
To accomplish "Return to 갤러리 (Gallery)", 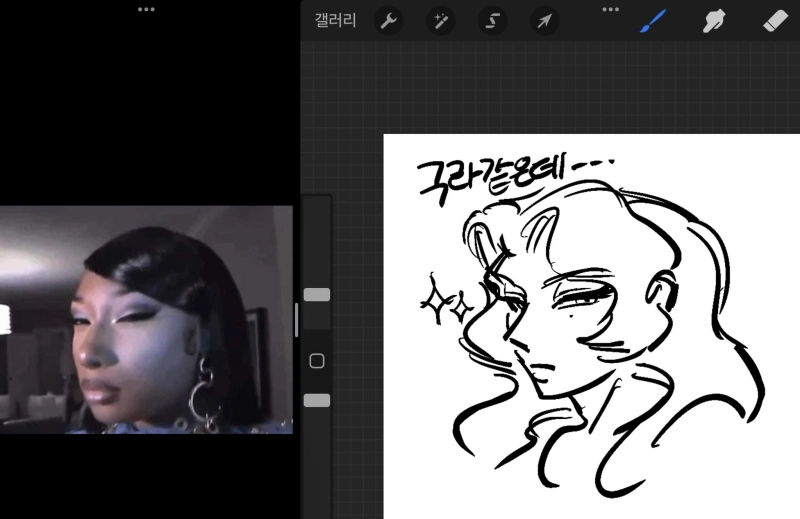I will tap(335, 20).
